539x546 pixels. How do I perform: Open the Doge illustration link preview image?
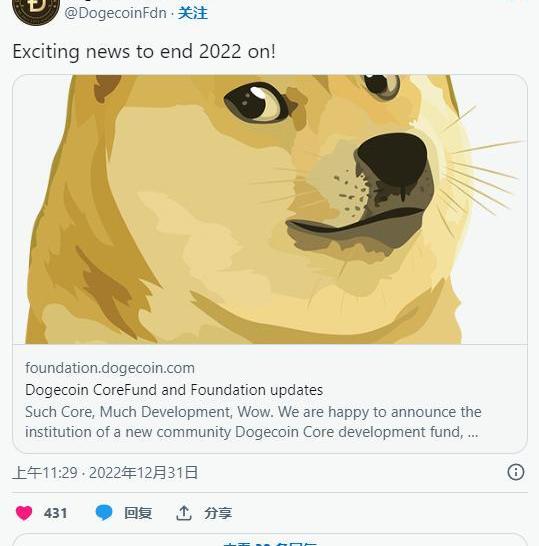tap(270, 209)
